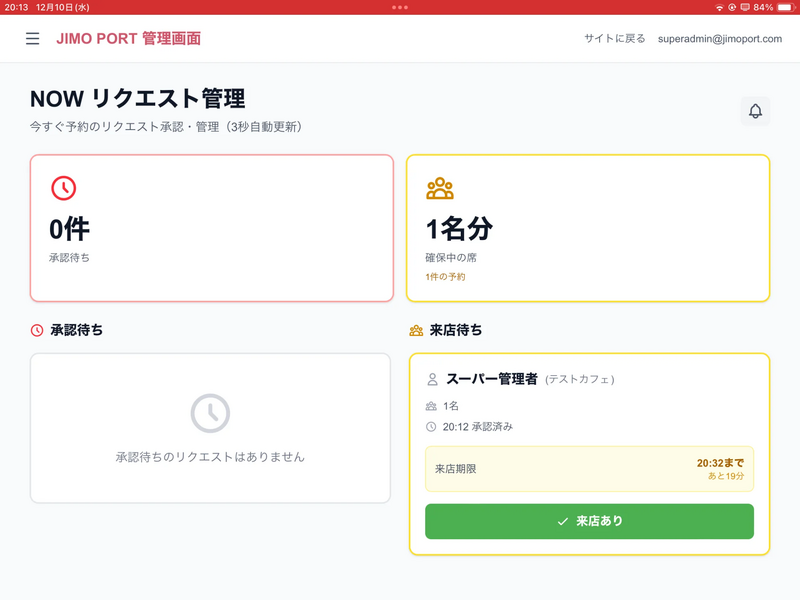Click the large gray clock icon in the empty list

click(210, 413)
